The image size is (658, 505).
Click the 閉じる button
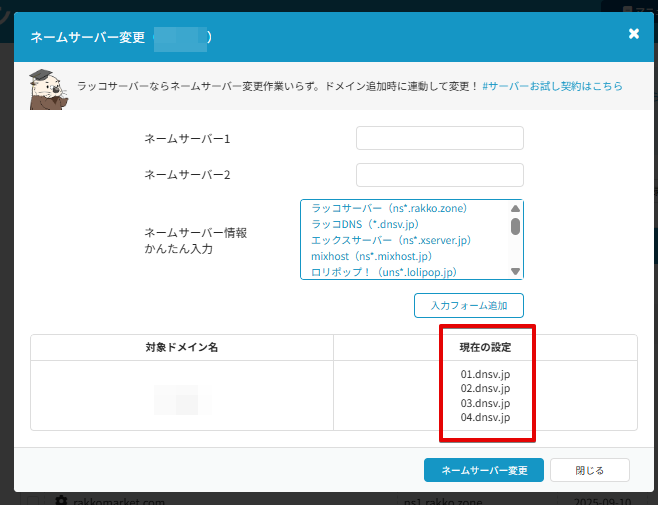click(x=590, y=470)
